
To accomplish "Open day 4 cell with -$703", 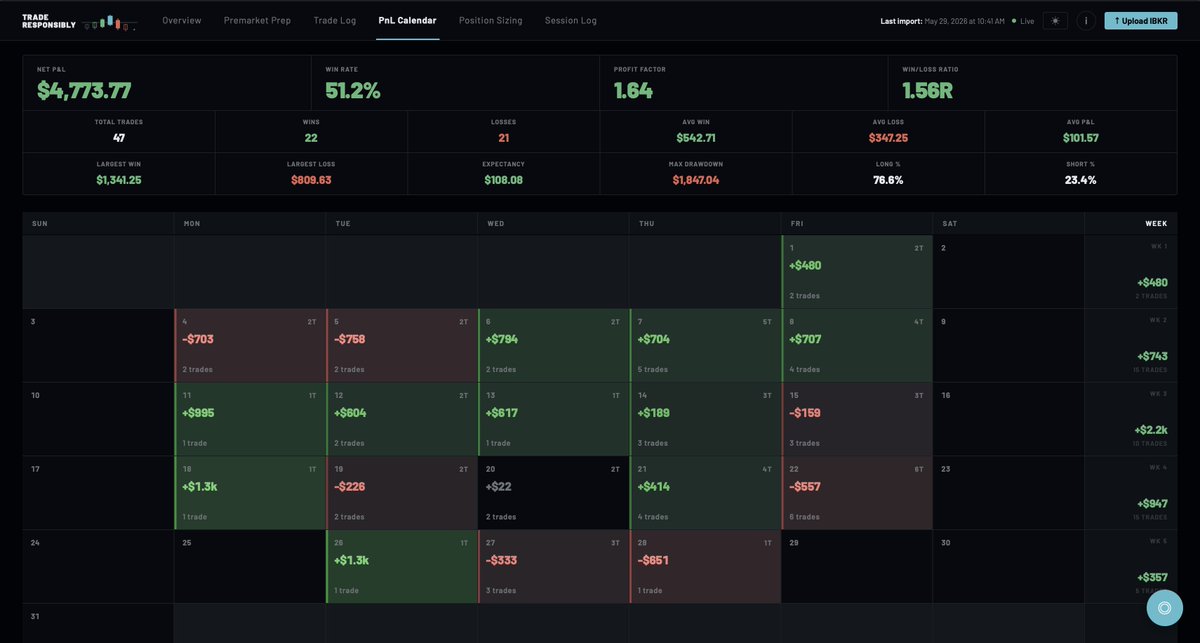I will (x=250, y=345).
